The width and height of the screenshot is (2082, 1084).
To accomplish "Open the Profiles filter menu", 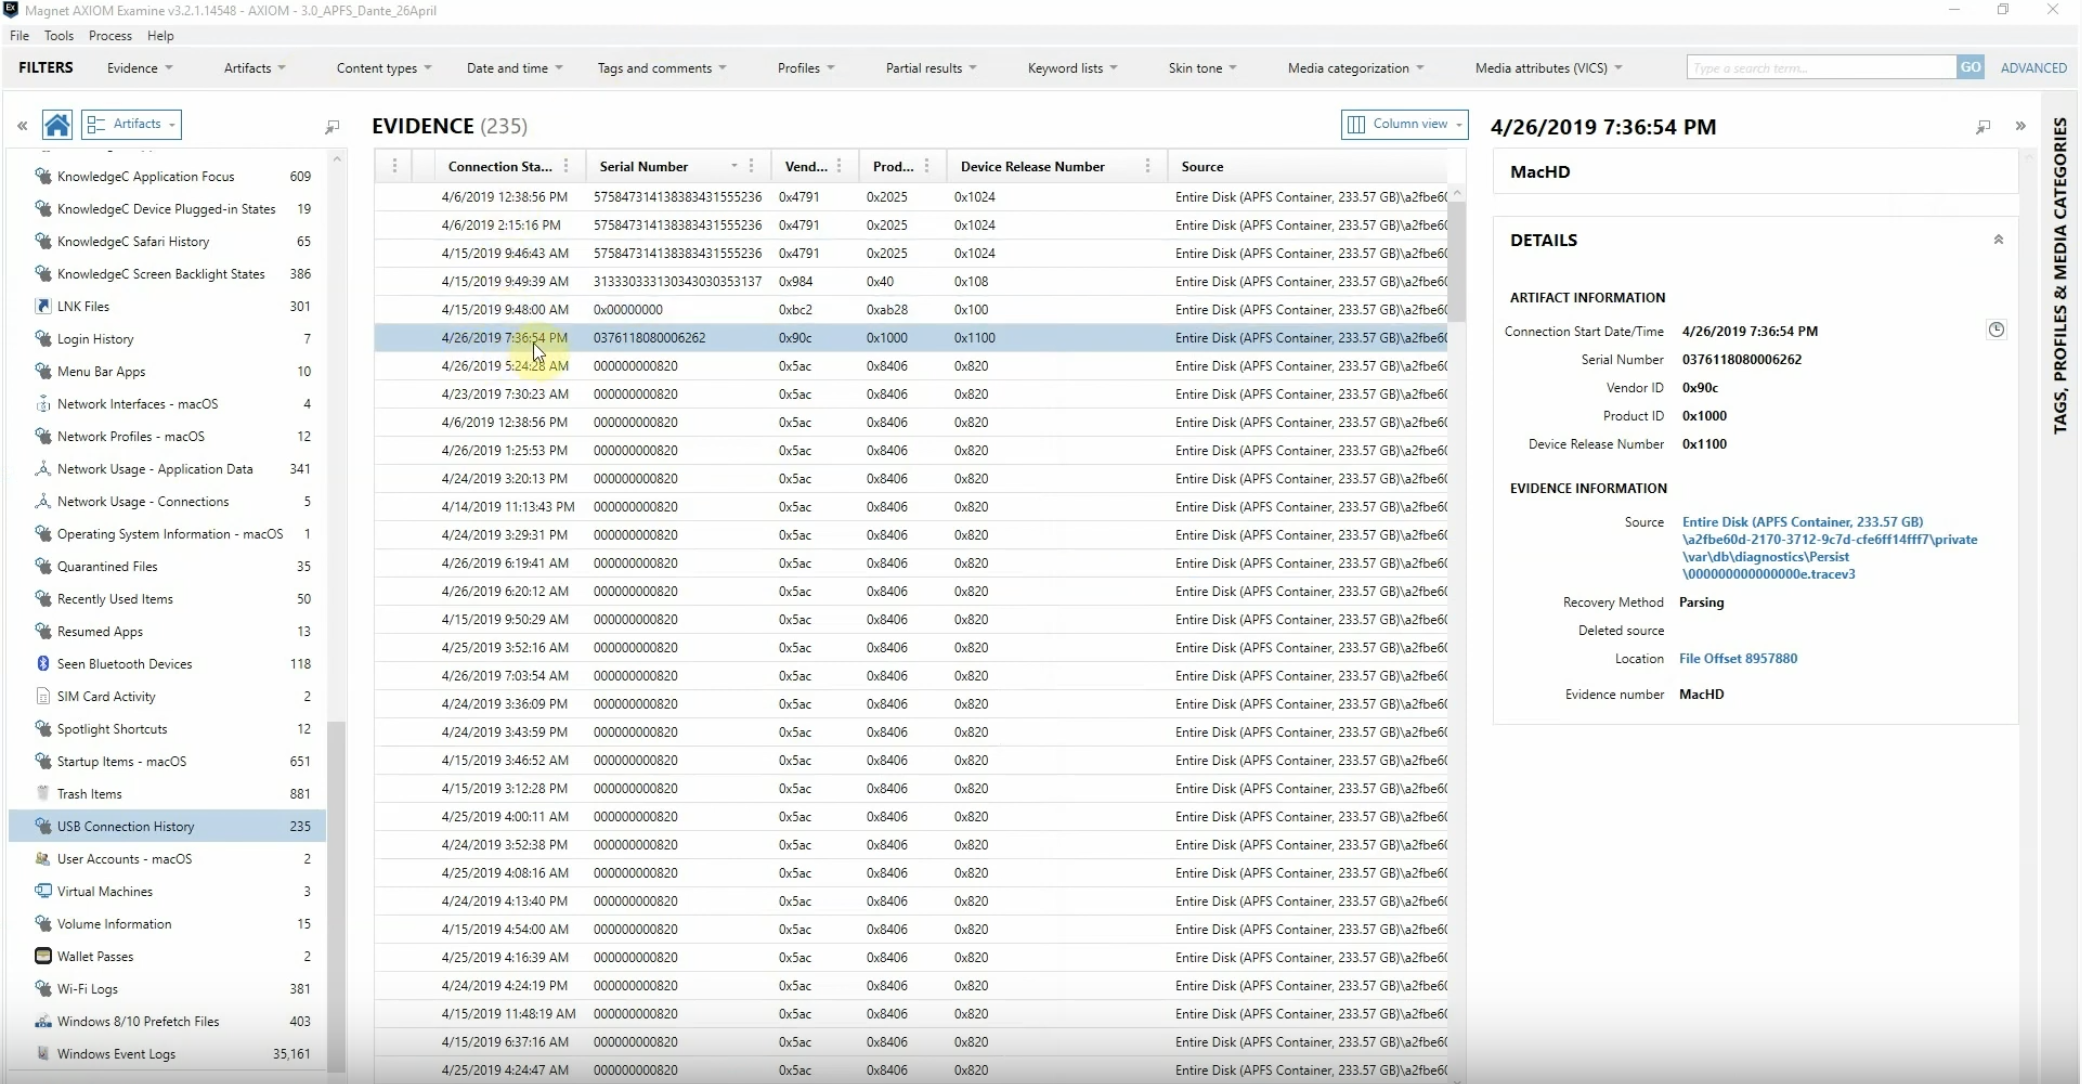I will 806,68.
